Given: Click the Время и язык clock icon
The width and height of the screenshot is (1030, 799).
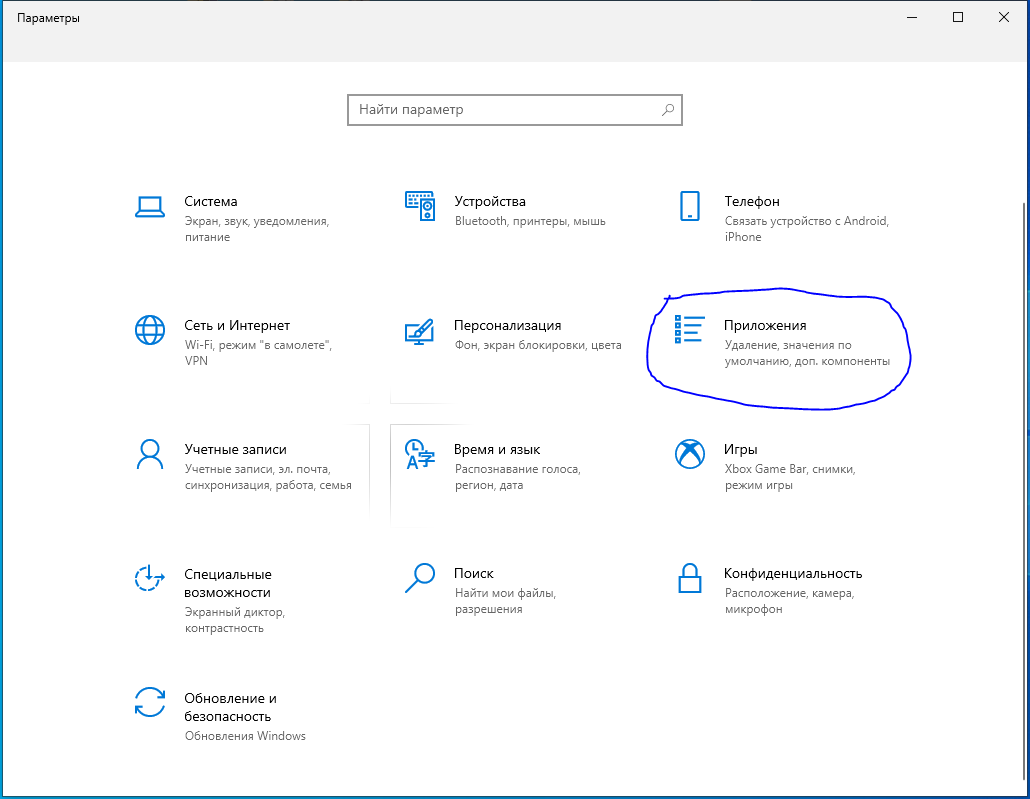Looking at the screenshot, I should [x=420, y=454].
